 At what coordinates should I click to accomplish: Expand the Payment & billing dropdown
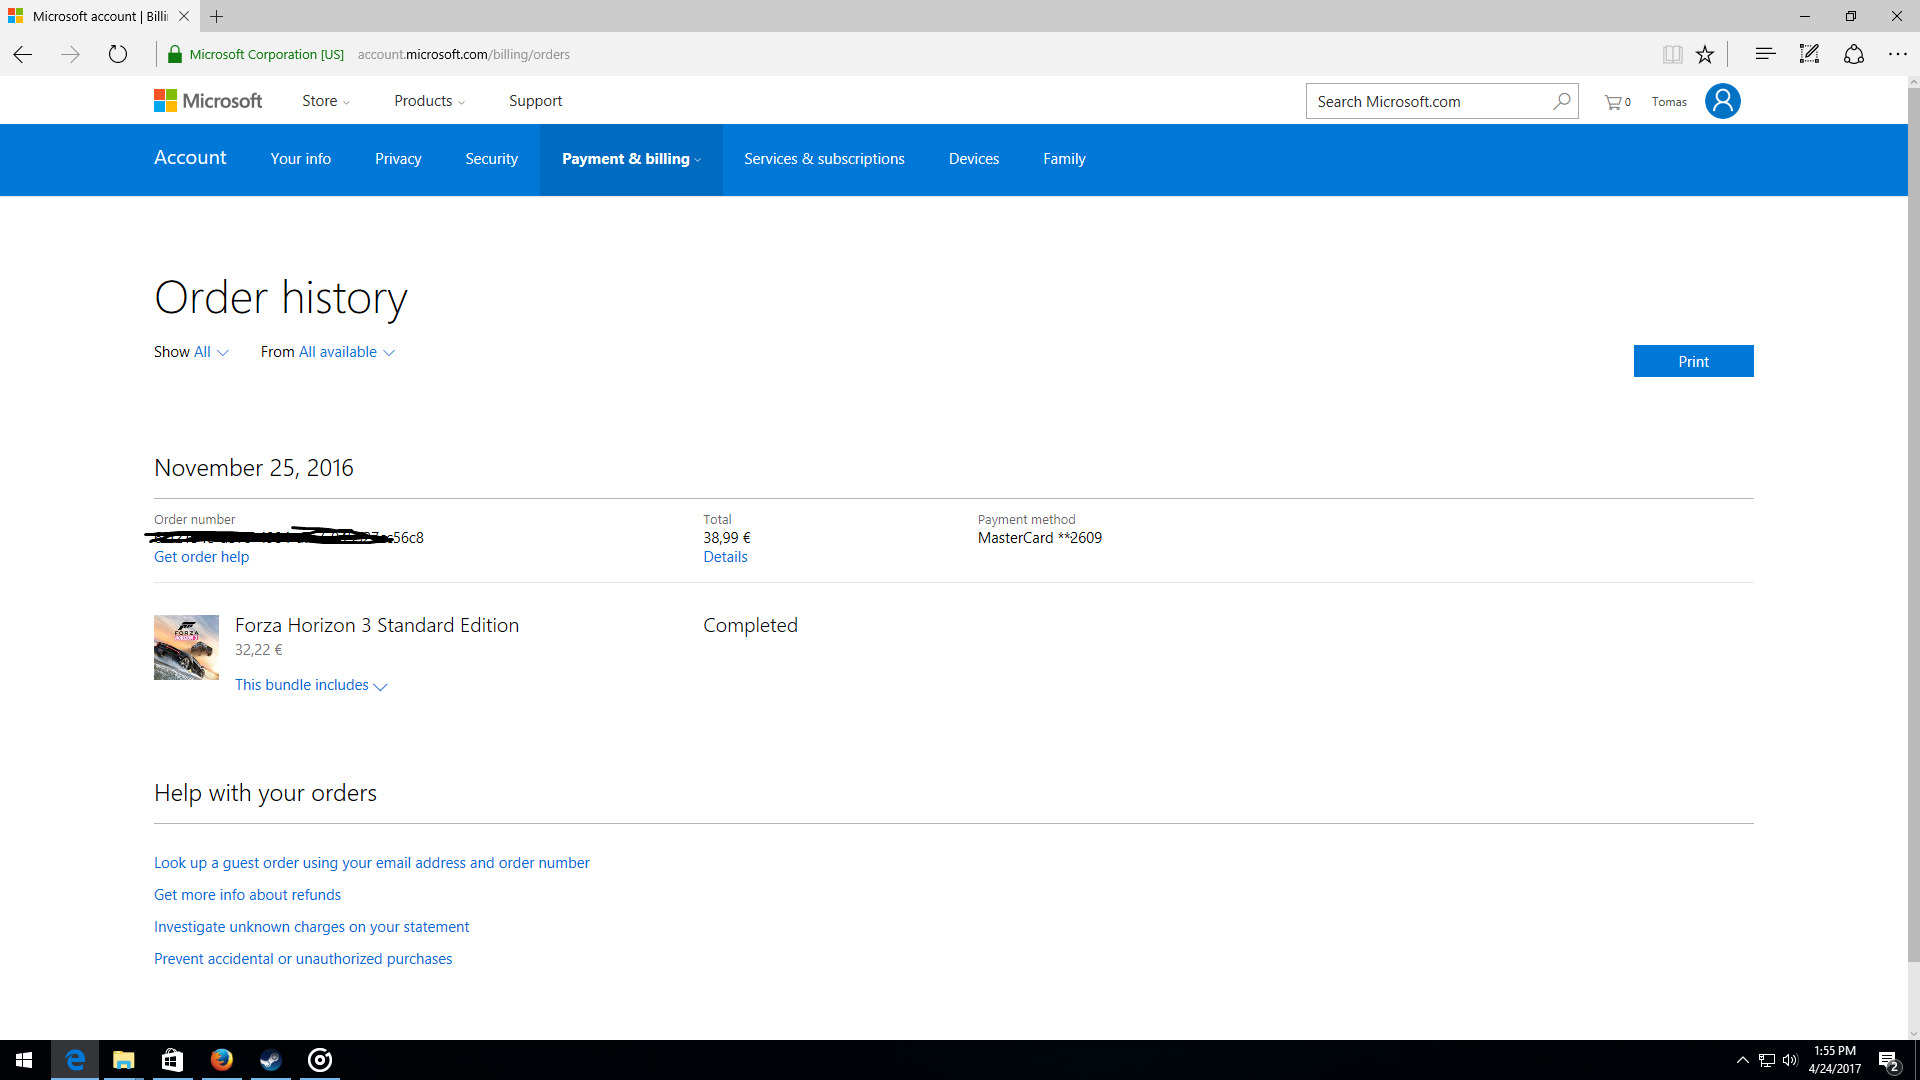coord(631,159)
